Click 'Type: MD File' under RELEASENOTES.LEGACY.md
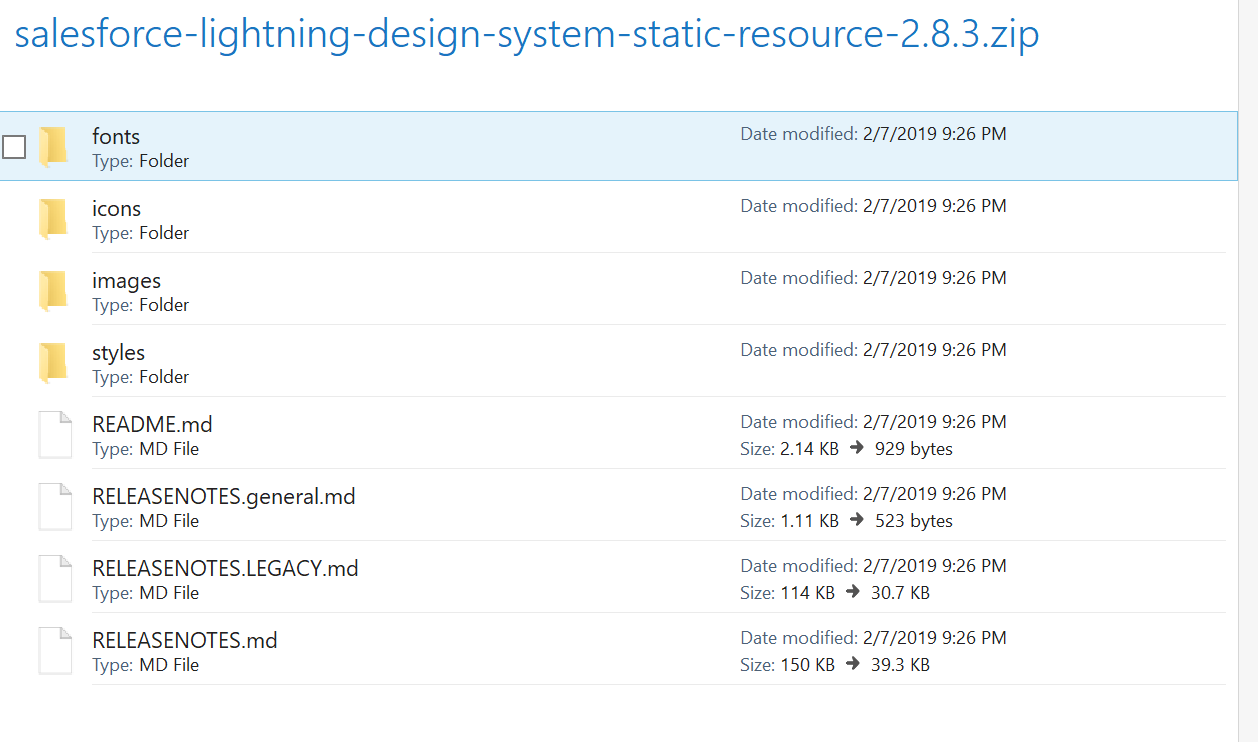1258x742 pixels. pyautogui.click(x=146, y=593)
